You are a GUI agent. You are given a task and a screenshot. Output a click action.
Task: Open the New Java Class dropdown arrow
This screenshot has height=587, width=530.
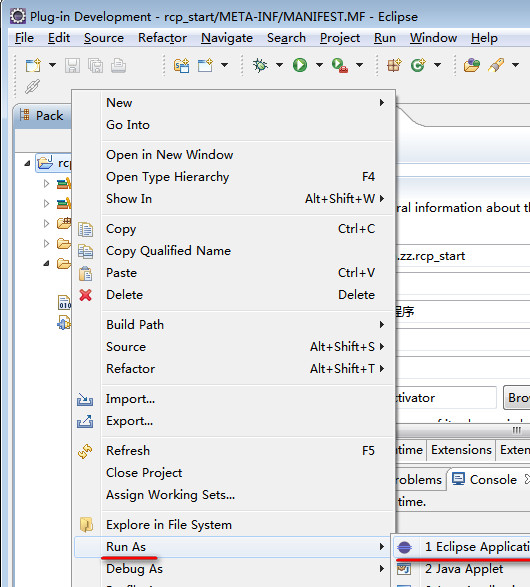click(437, 65)
